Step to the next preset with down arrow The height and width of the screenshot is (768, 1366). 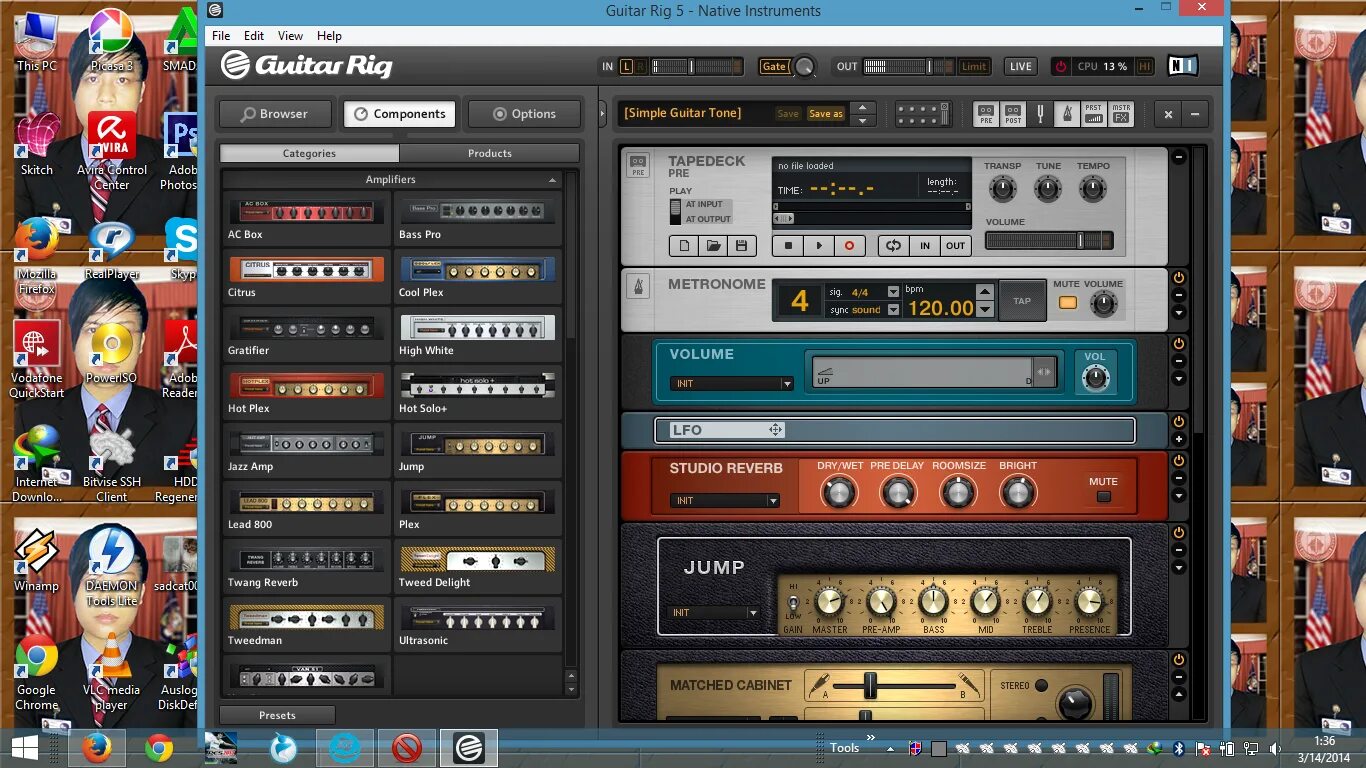tap(863, 120)
